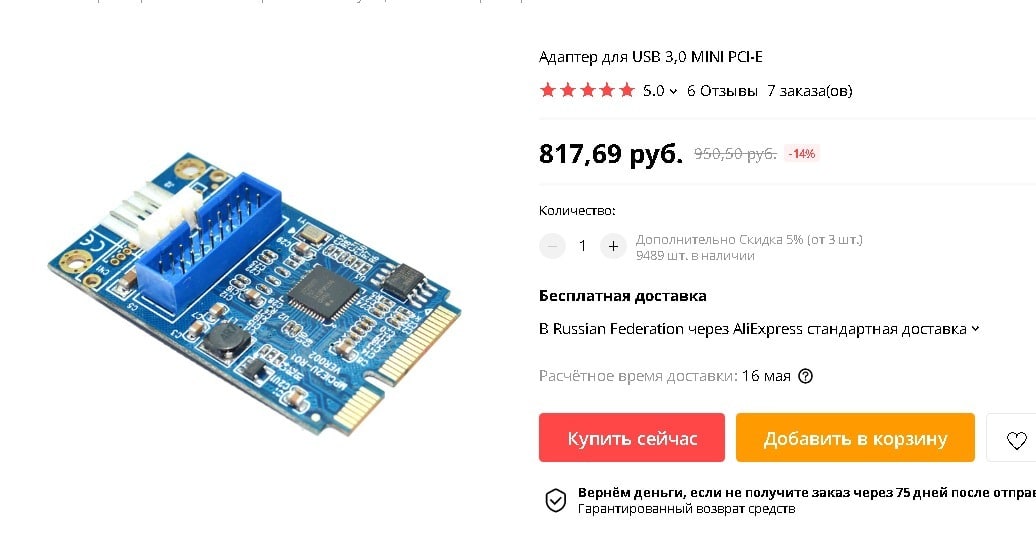Click the 817,69 руб. price

pos(610,153)
